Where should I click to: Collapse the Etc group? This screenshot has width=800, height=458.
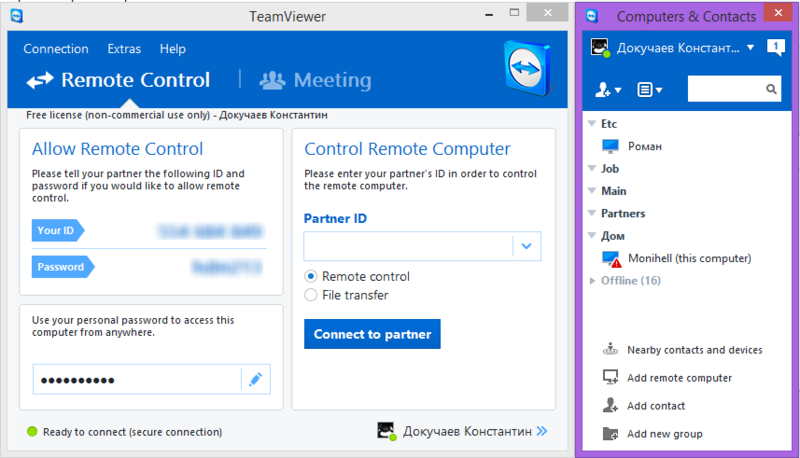point(592,123)
